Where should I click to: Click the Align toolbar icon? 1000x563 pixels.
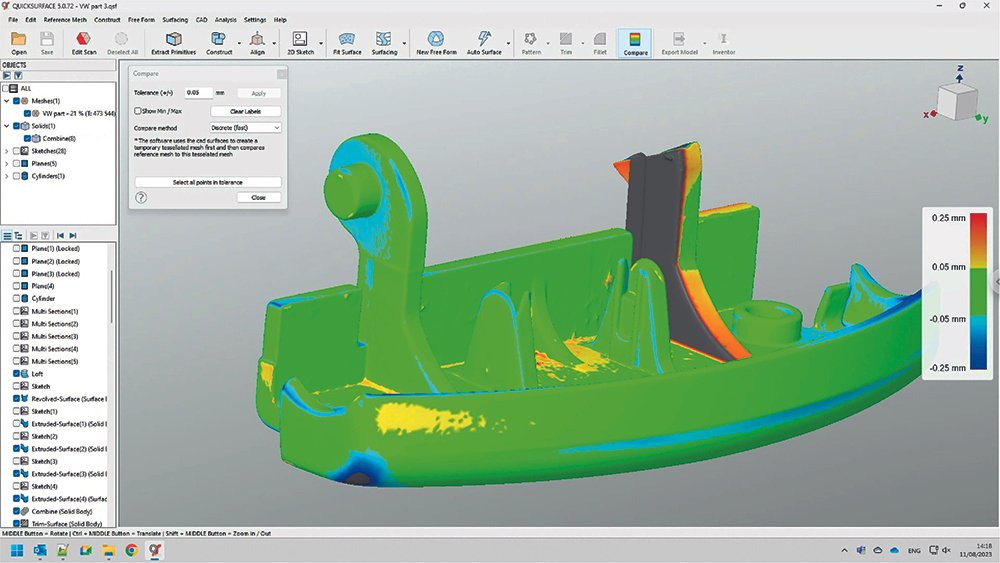257,40
